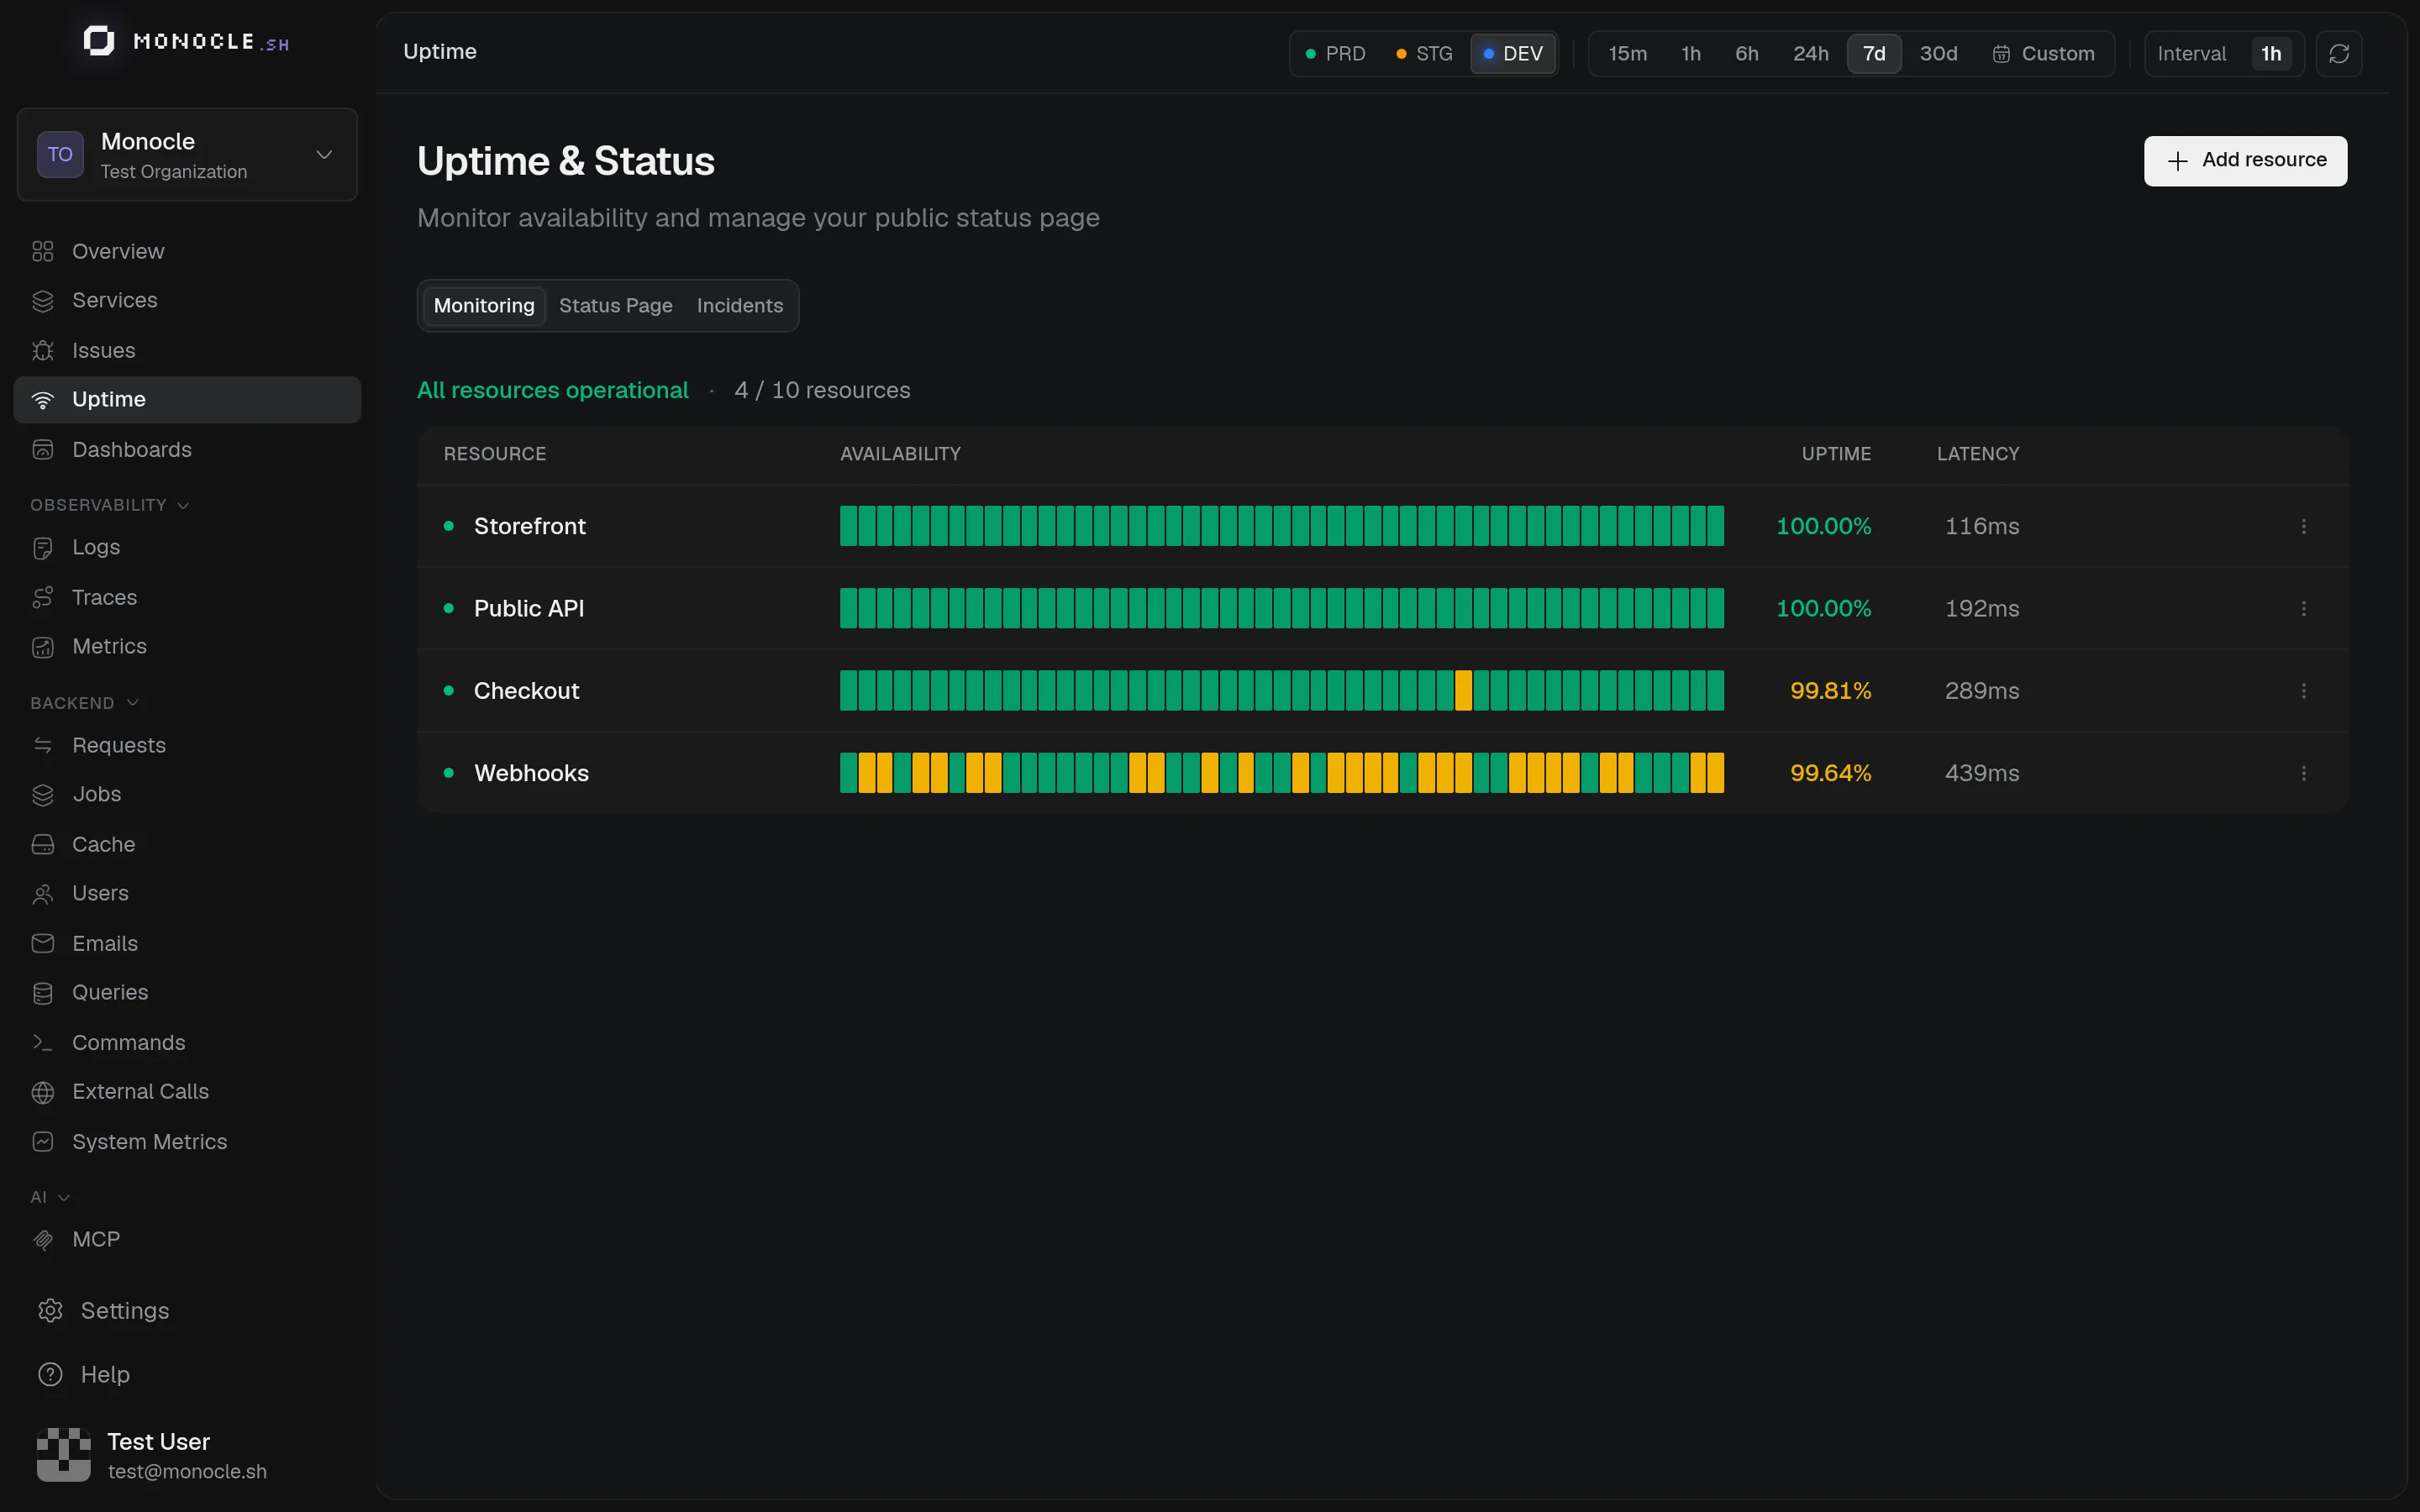The height and width of the screenshot is (1512, 2420).
Task: Set time range to 15m
Action: pyautogui.click(x=1627, y=54)
